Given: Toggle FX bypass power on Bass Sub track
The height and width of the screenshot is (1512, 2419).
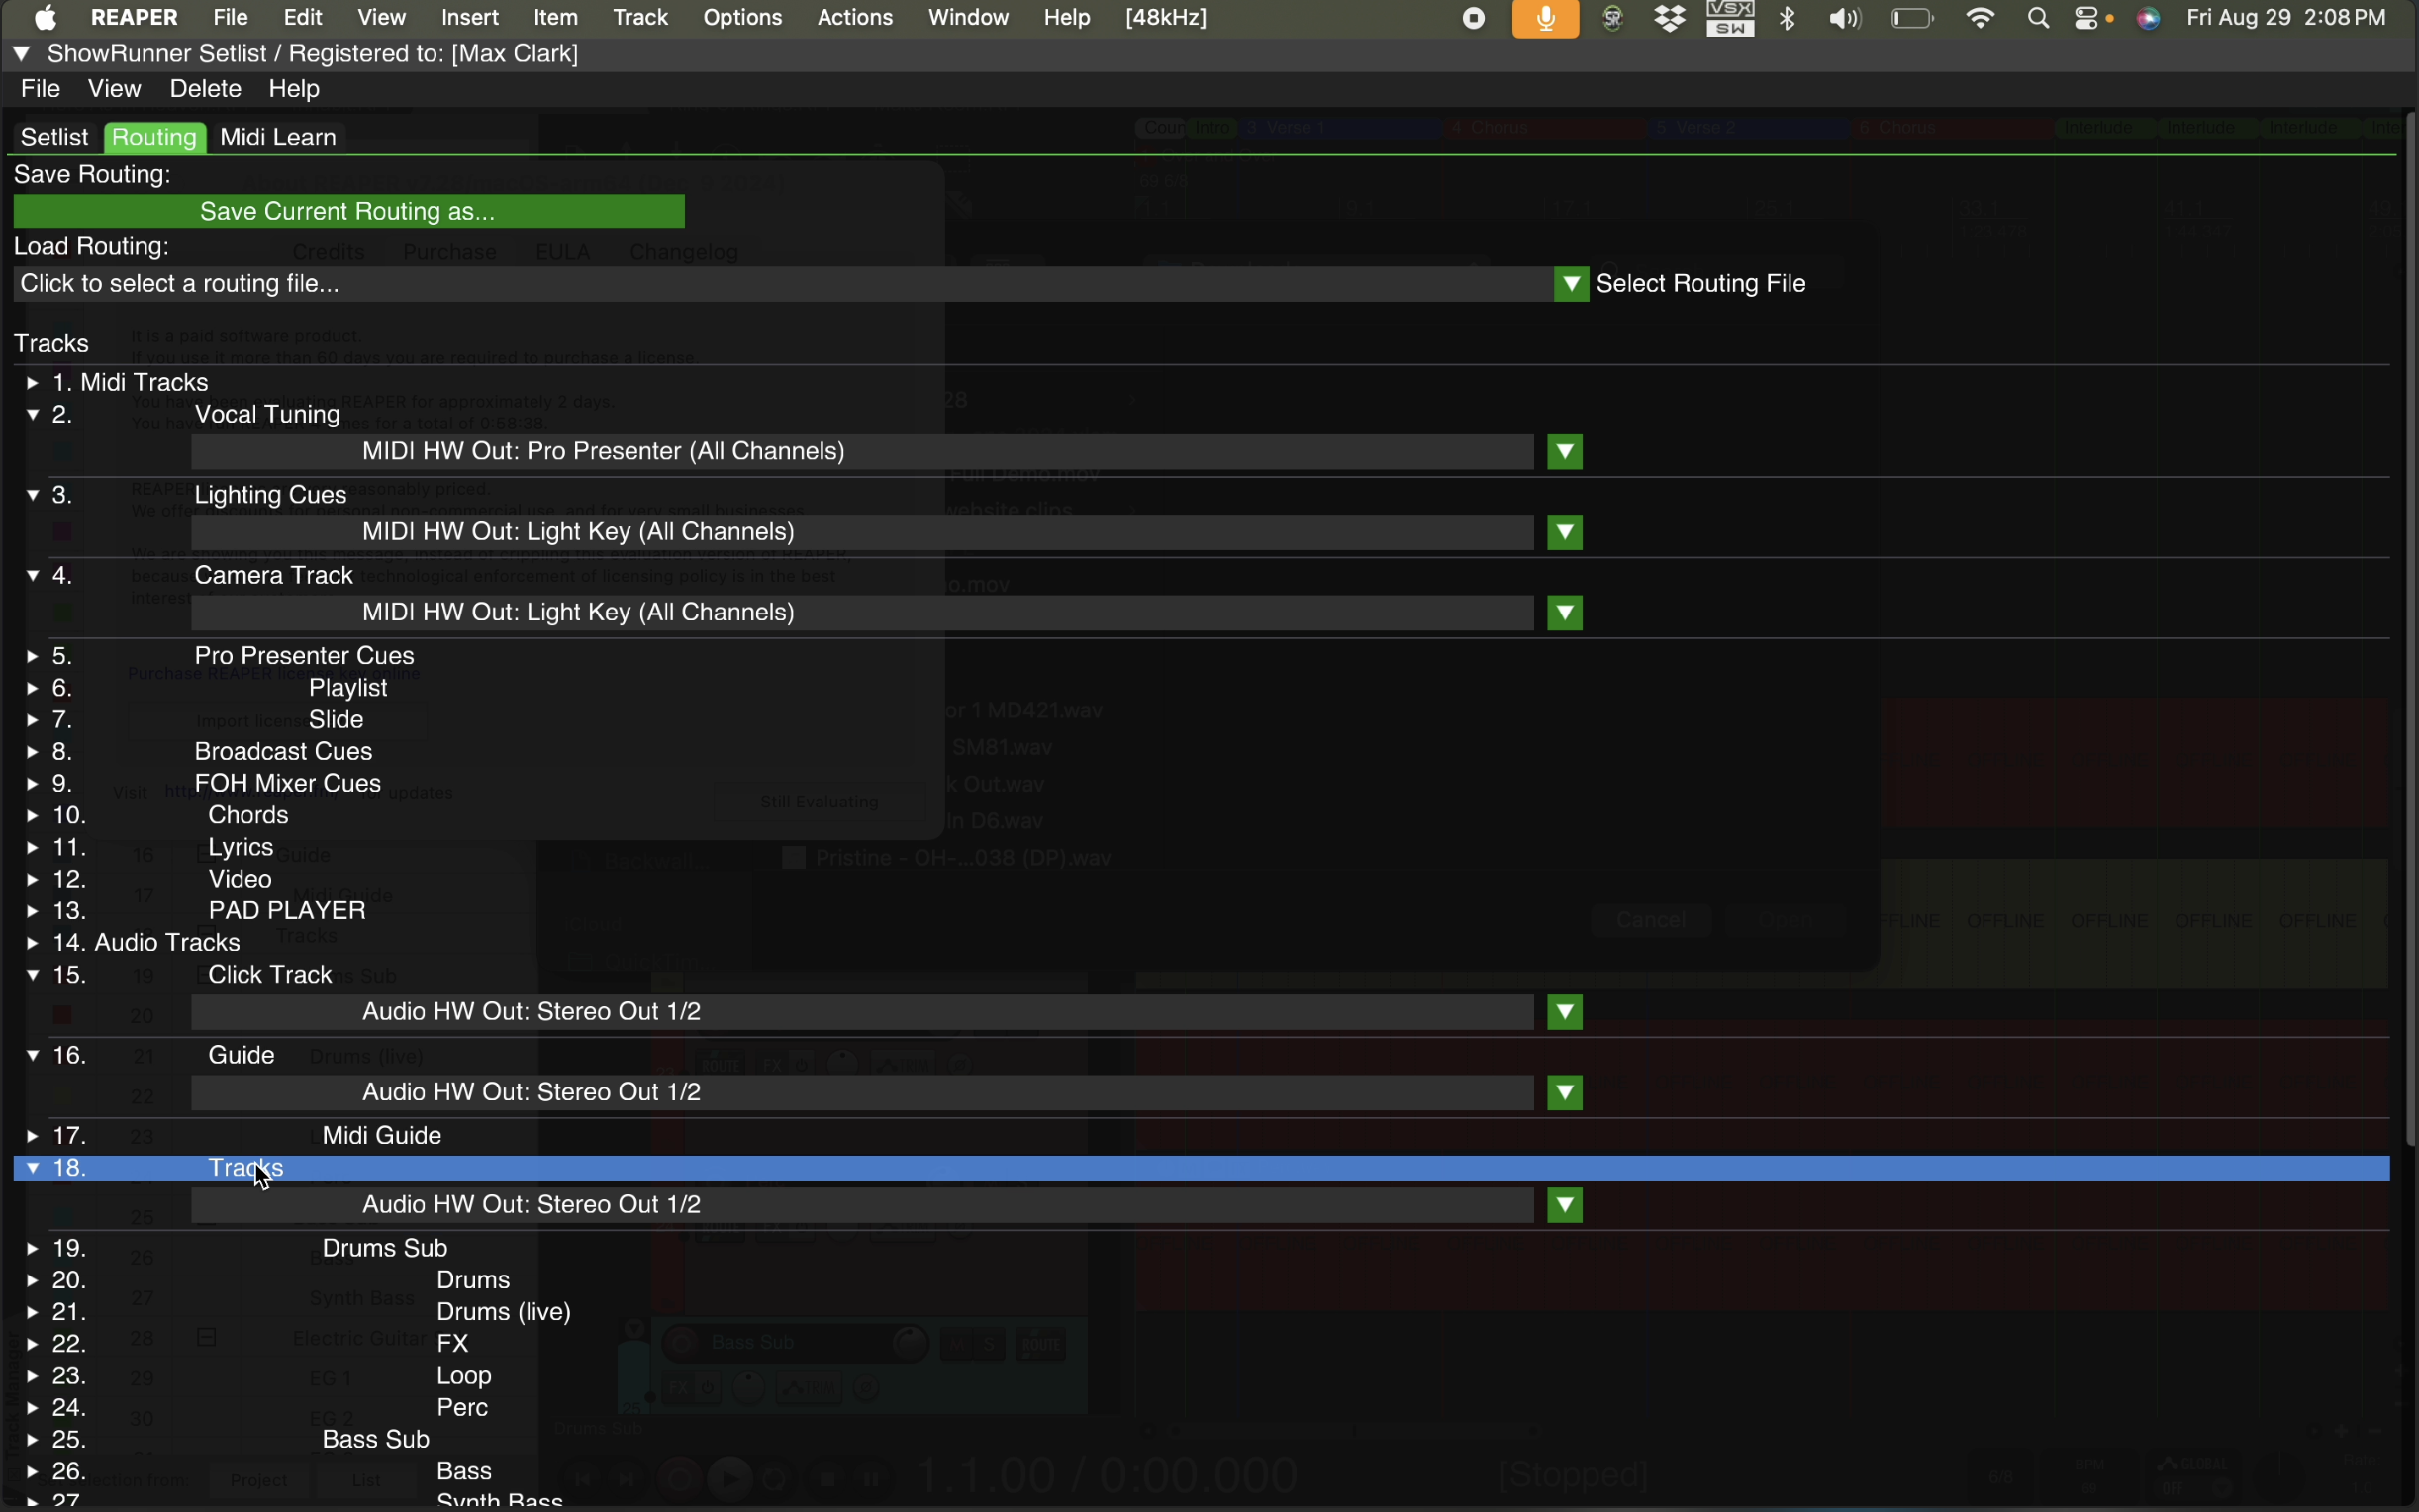Looking at the screenshot, I should click(708, 1388).
